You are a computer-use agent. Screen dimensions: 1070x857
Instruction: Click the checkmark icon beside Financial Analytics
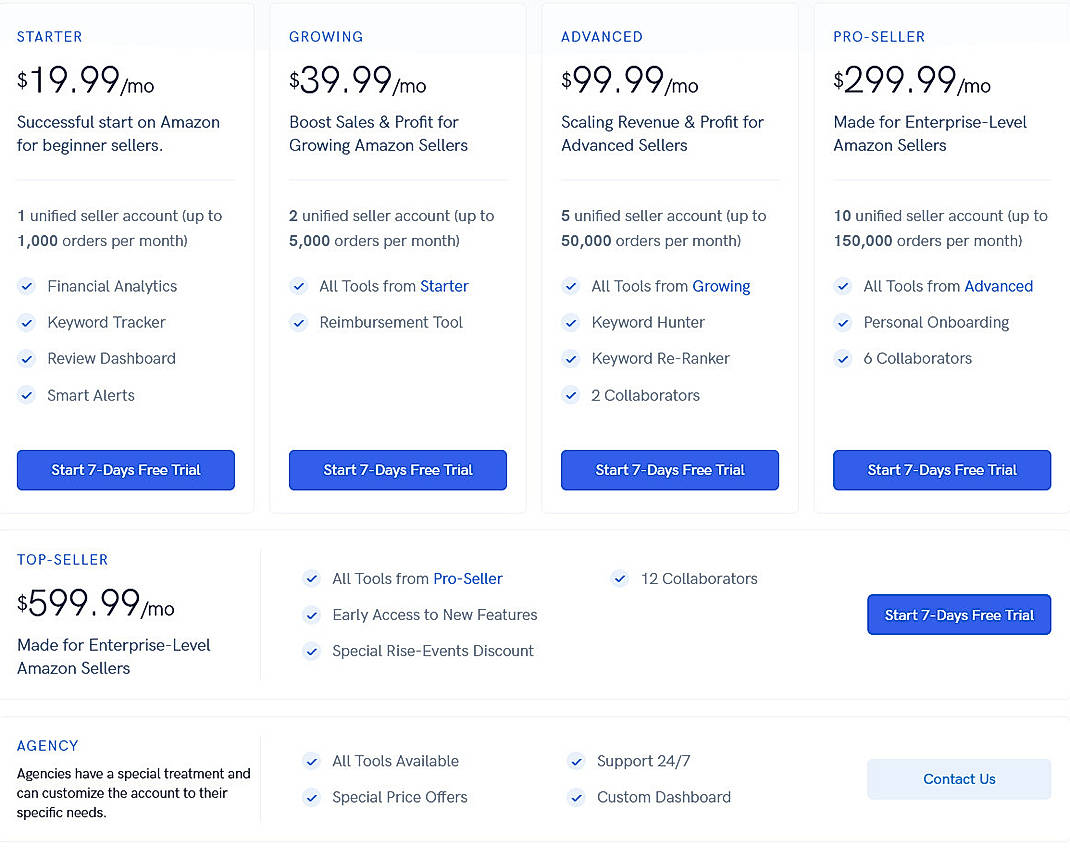[27, 286]
